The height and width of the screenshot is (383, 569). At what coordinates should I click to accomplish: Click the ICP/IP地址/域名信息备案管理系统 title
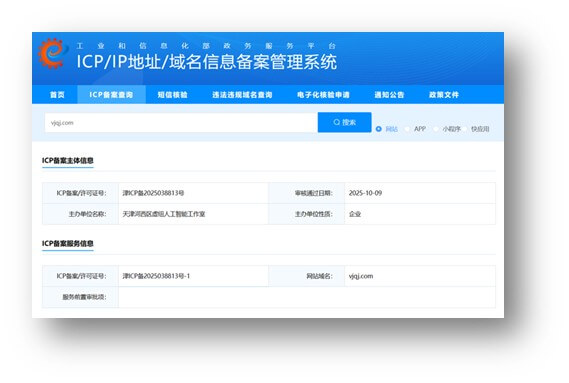[x=206, y=62]
